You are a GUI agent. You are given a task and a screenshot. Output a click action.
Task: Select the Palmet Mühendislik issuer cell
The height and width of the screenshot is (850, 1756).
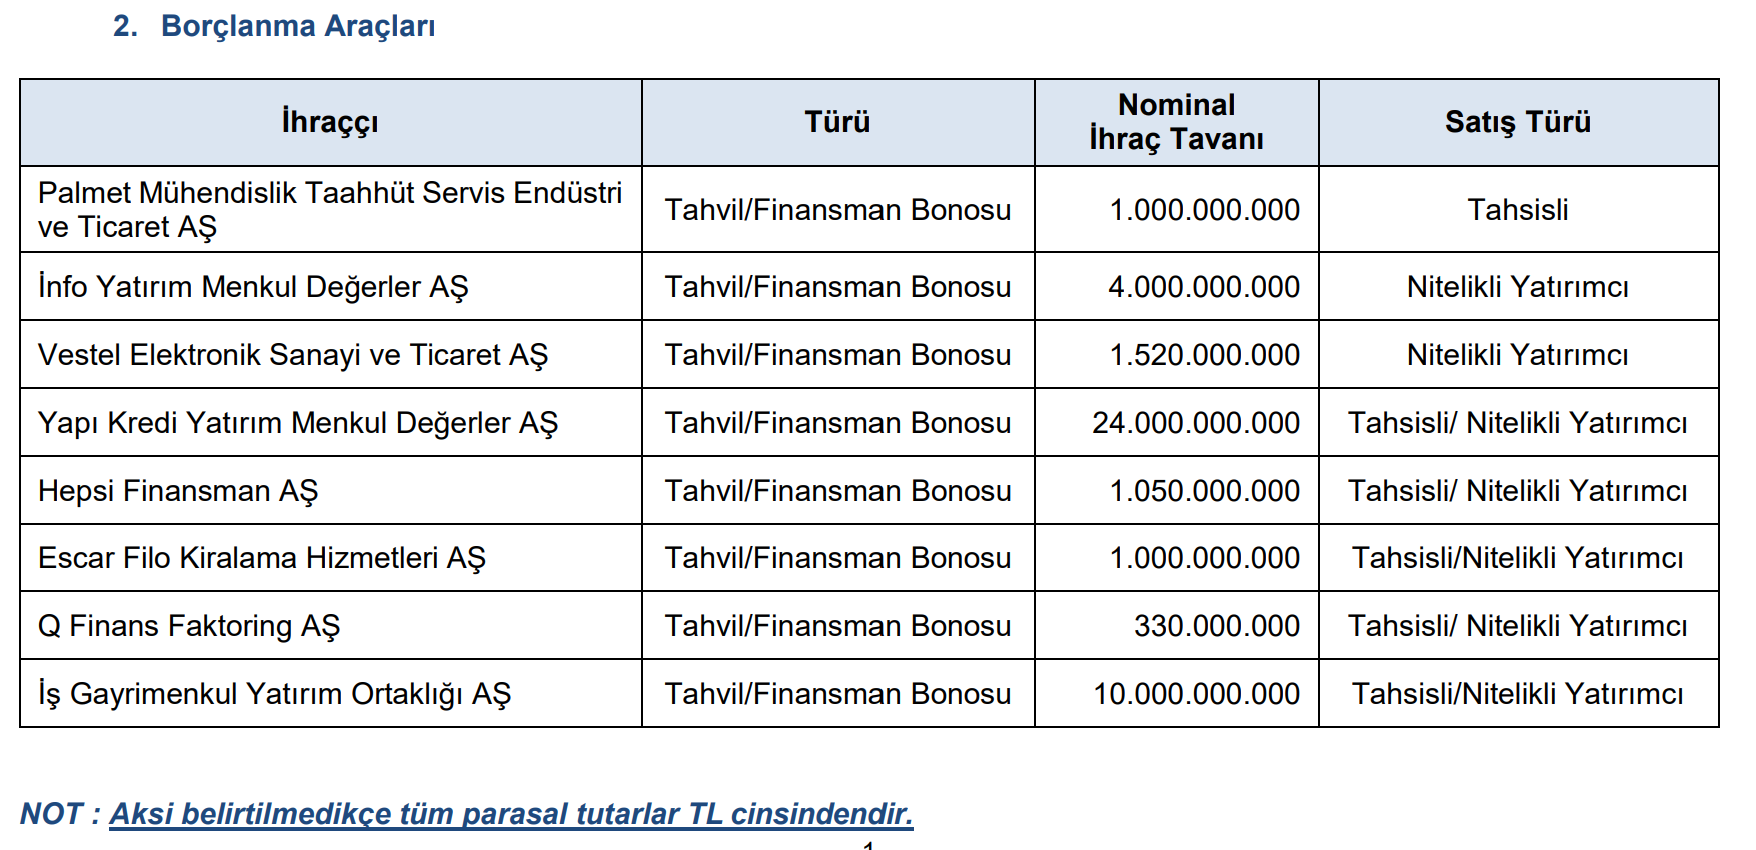(330, 209)
